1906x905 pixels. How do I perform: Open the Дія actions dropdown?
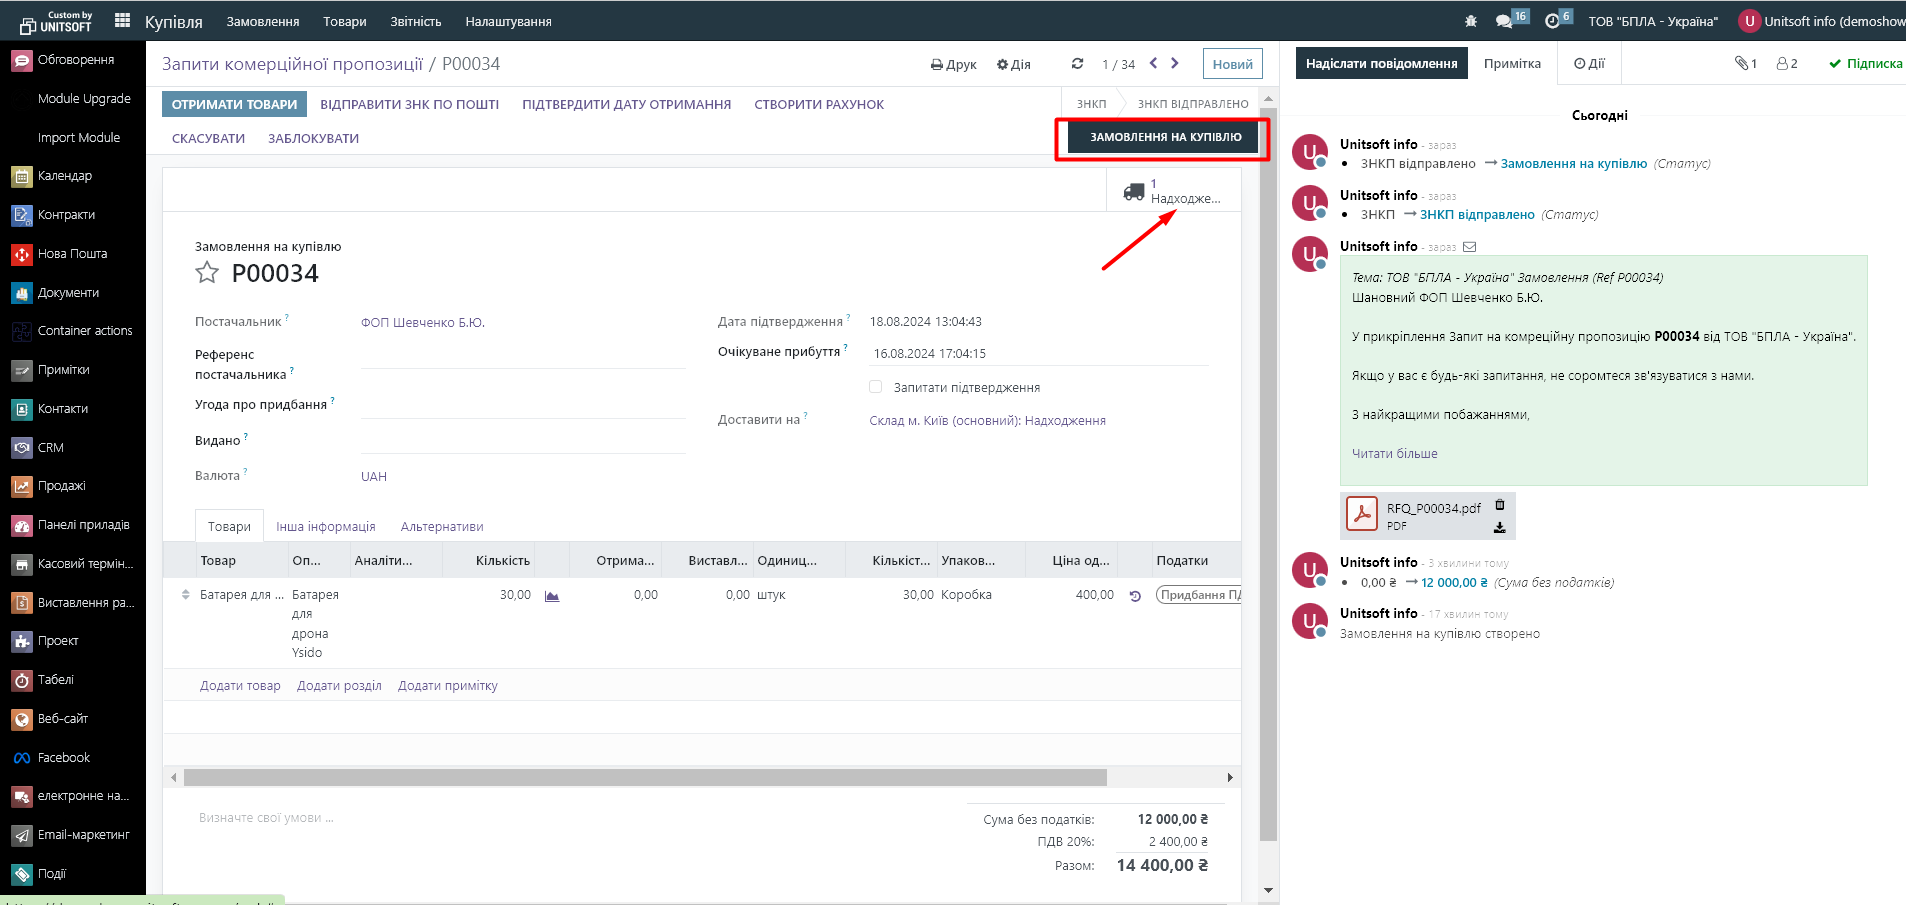click(x=1013, y=64)
